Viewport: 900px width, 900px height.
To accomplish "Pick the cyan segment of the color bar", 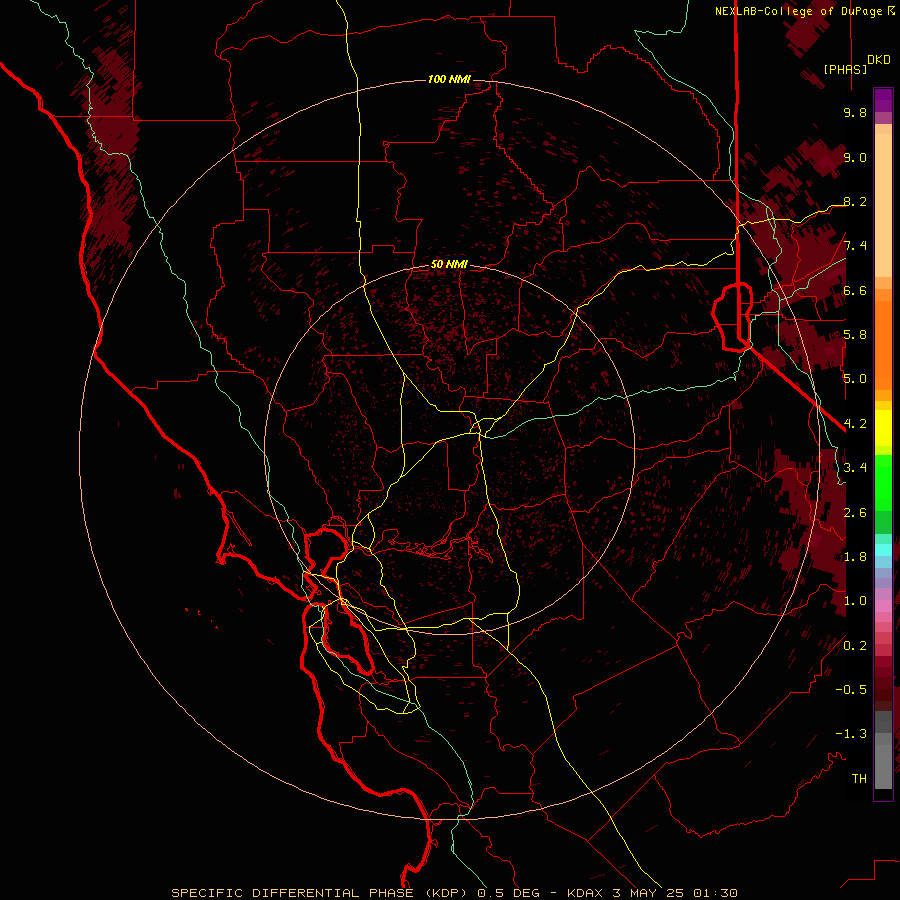I will pos(883,550).
